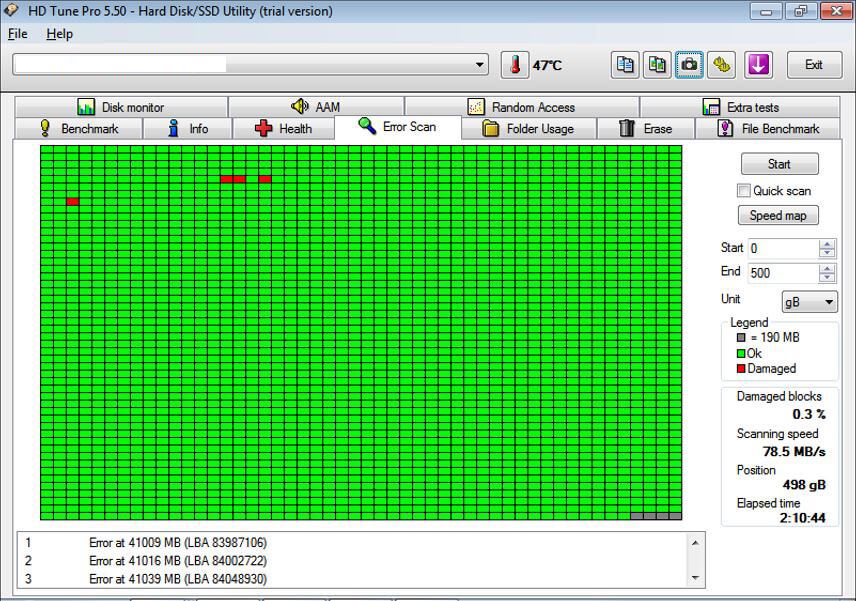Select the Error Scan tab
This screenshot has width=856, height=601.
point(397,127)
